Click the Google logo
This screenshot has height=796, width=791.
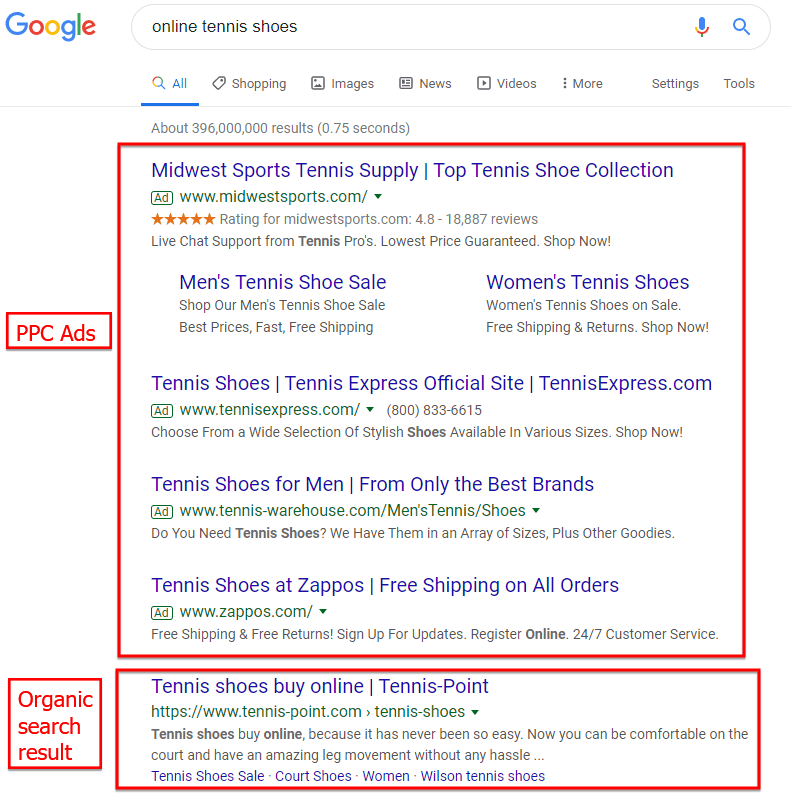50,26
